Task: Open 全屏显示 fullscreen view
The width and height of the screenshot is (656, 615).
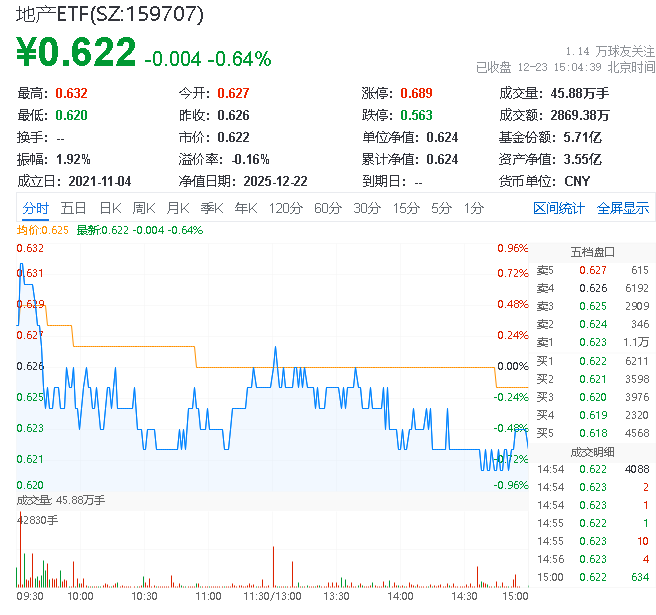Action: click(623, 208)
